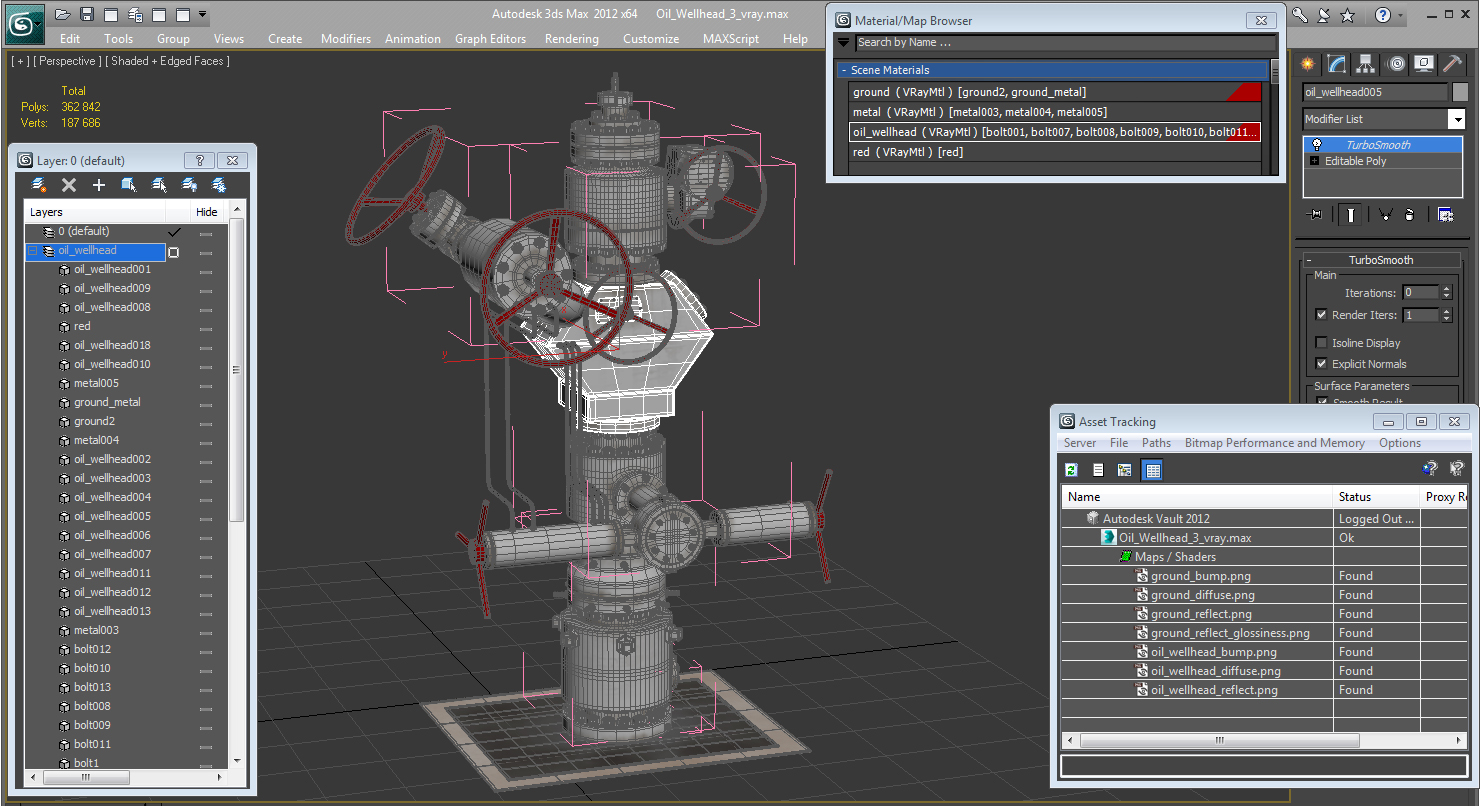
Task: Click the Perspective viewport label
Action: (x=66, y=61)
